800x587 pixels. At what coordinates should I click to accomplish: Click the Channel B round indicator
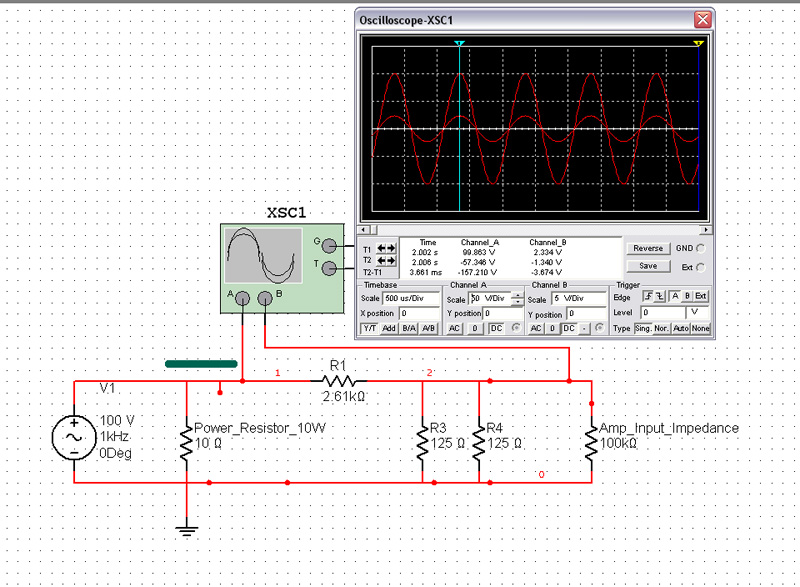pyautogui.click(x=599, y=328)
